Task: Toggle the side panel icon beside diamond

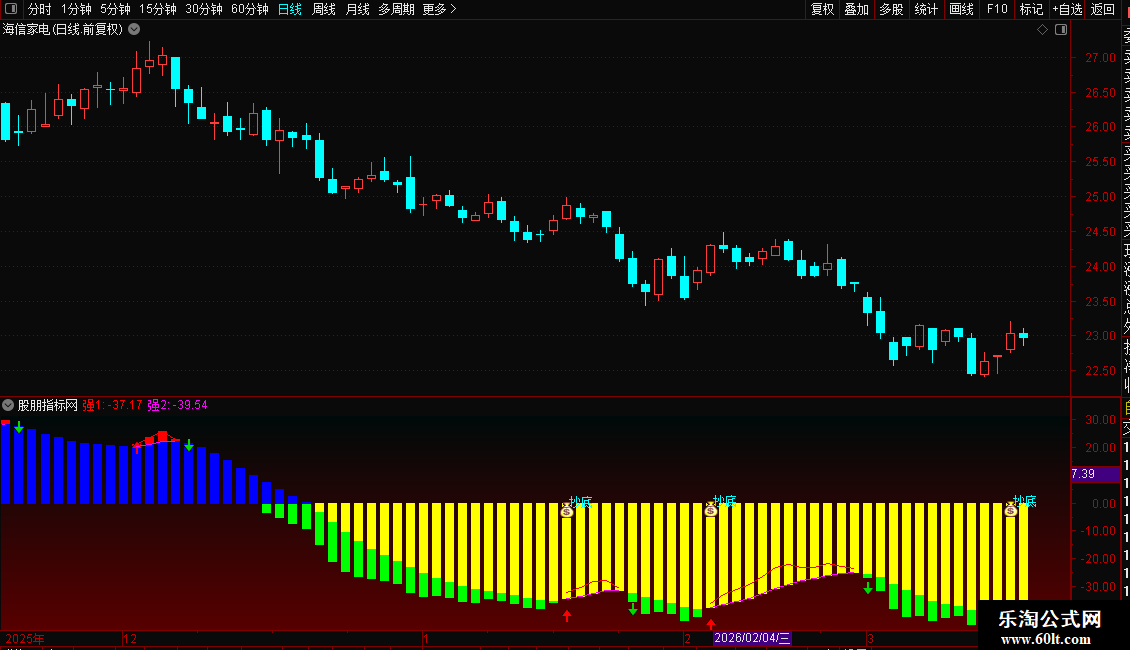Action: 1061,30
